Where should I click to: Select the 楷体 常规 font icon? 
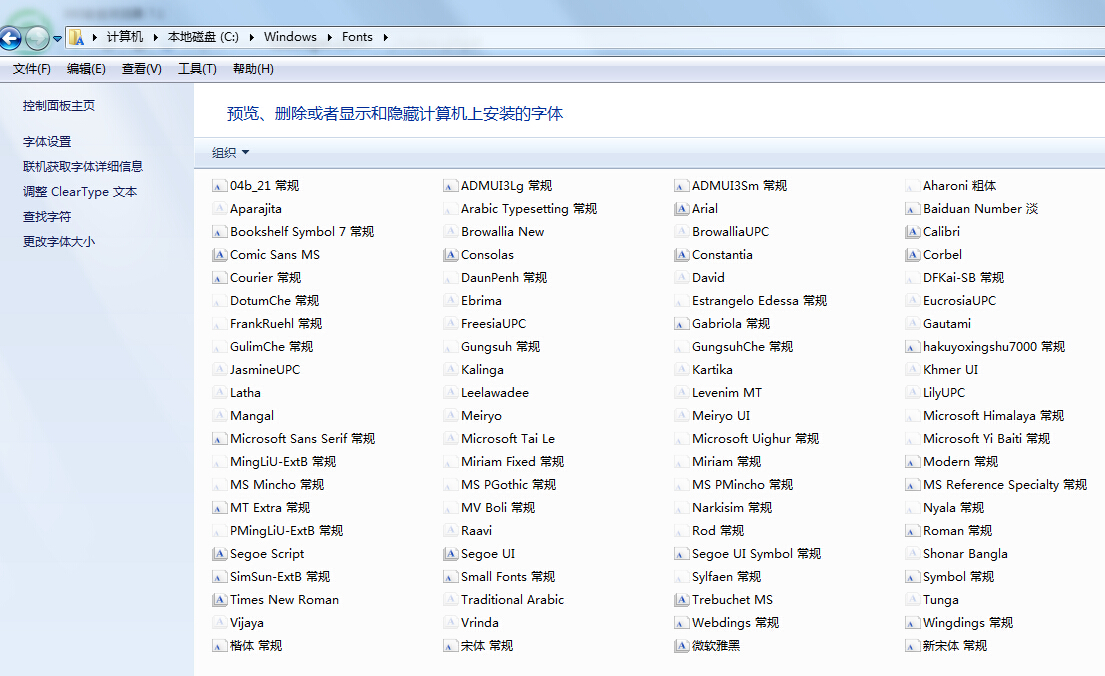pyautogui.click(x=219, y=646)
